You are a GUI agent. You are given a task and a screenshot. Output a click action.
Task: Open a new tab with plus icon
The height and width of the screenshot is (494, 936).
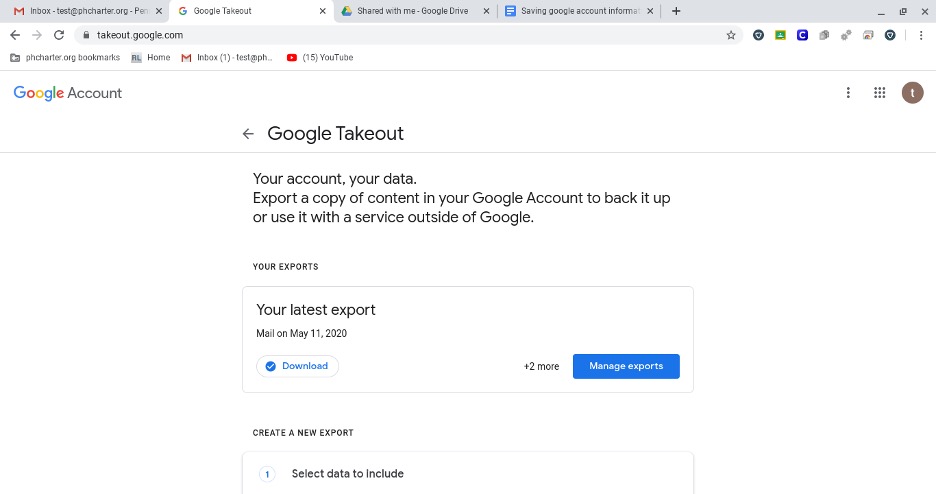pyautogui.click(x=676, y=11)
